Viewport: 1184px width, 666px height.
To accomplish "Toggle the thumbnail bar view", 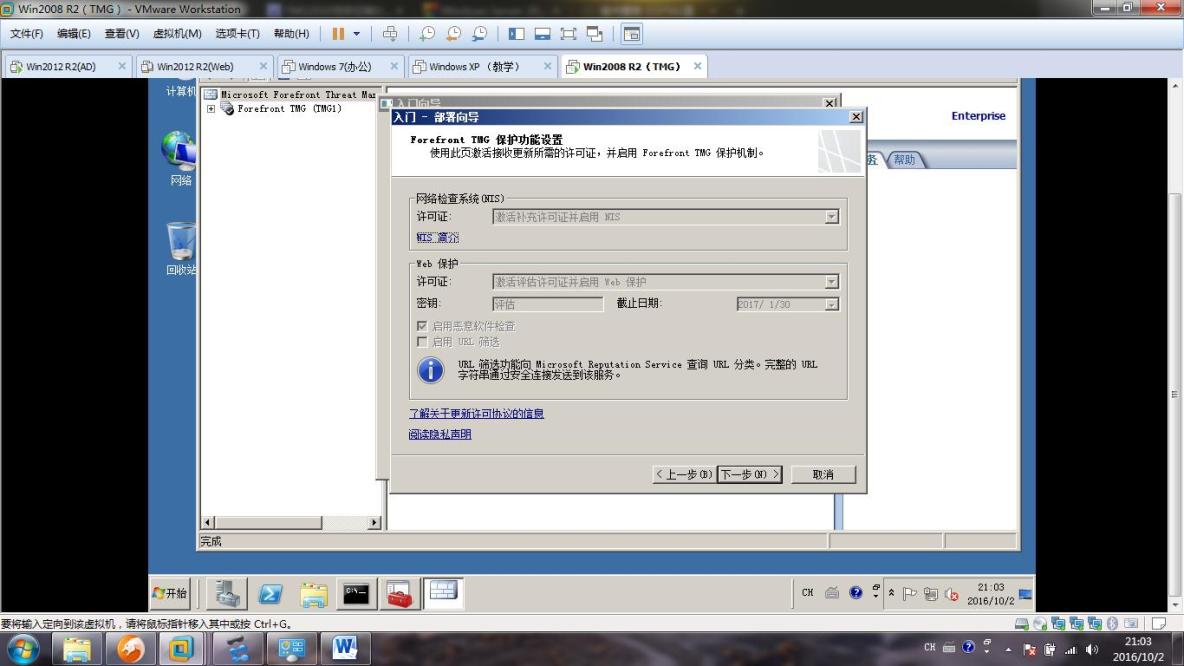I will 542,34.
